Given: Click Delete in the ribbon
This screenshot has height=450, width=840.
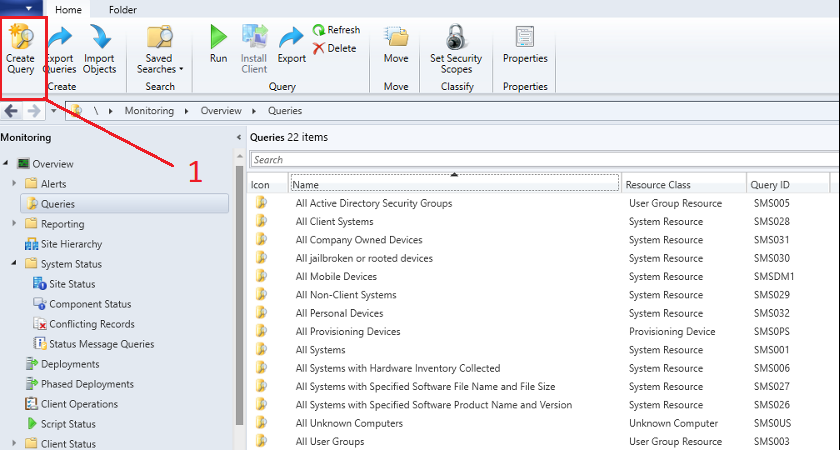Looking at the screenshot, I should click(x=335, y=48).
